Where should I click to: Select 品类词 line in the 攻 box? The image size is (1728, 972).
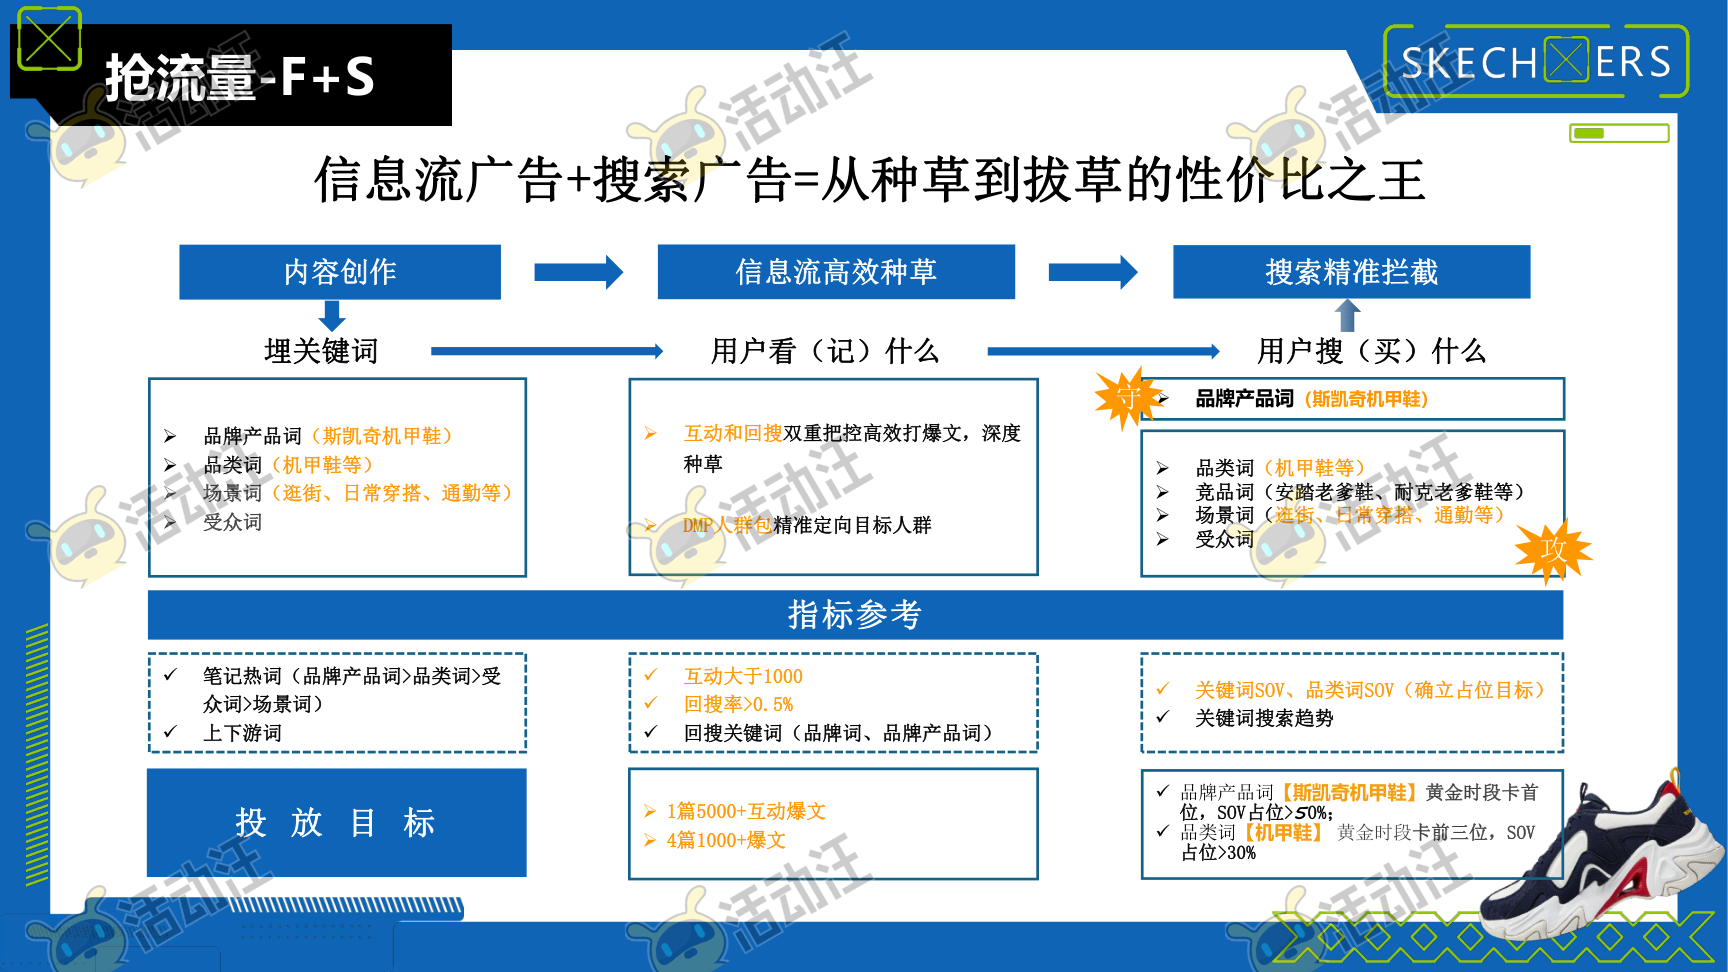click(1280, 468)
